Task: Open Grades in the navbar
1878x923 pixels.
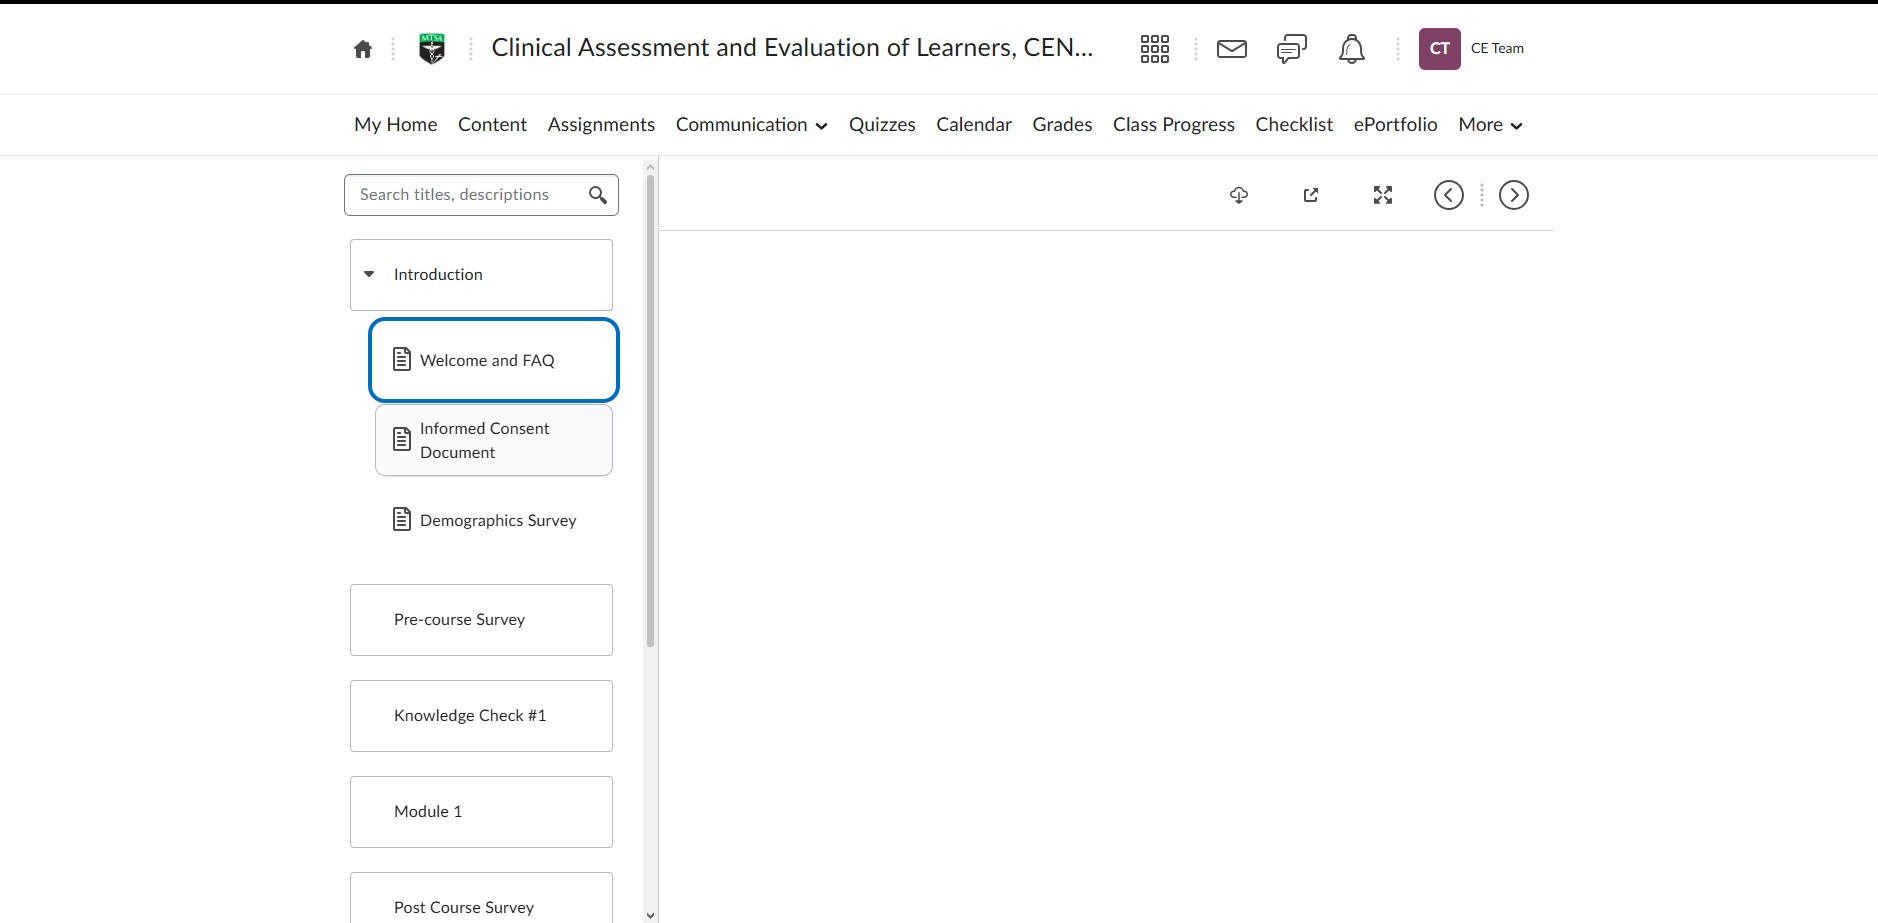Action: 1062,125
